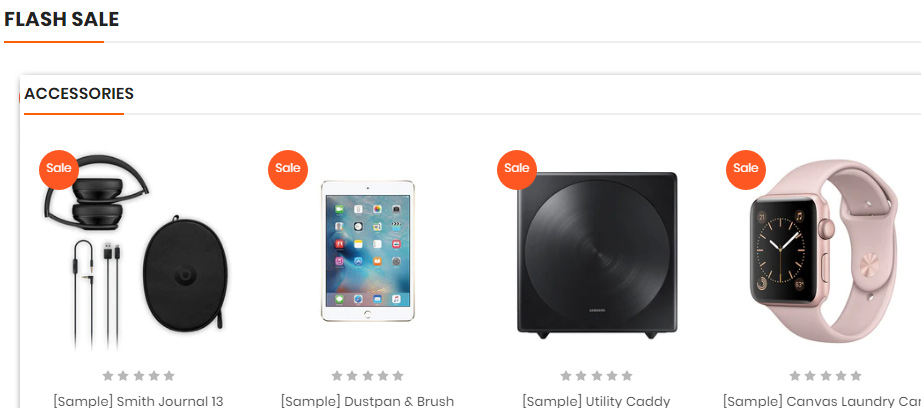Screen dimensions: 921x408
Task: Open the [Sample] Utility Caddy link
Action: 596,402
